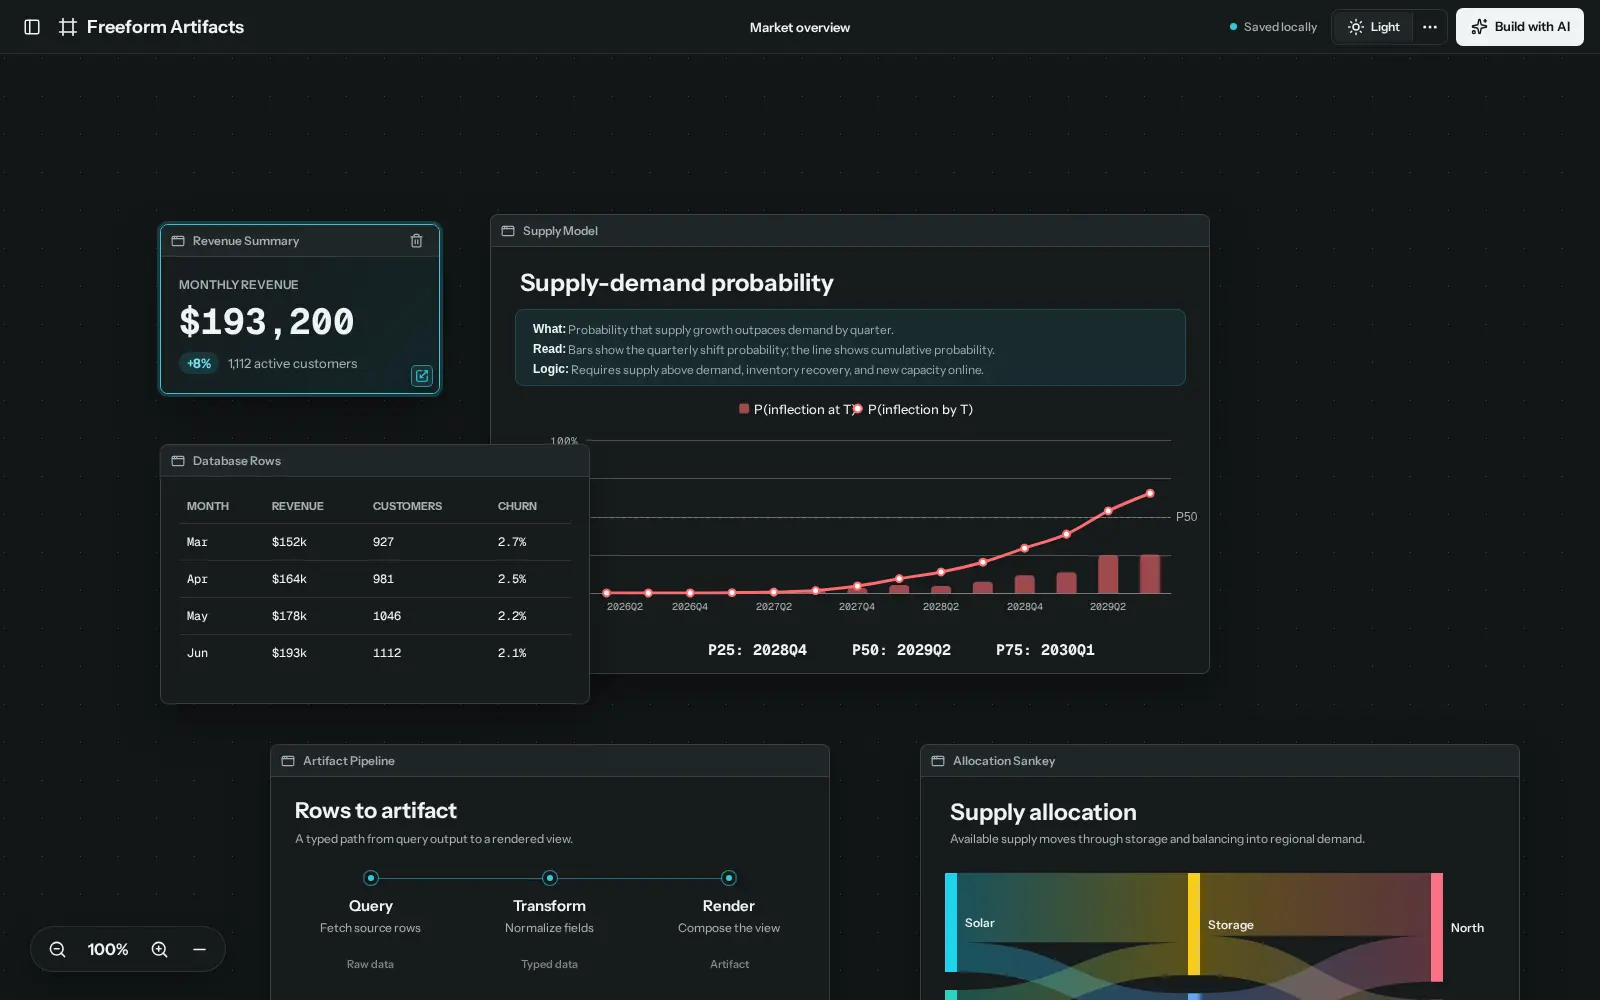This screenshot has height=1000, width=1600.
Task: Click the North node in Sankey
Action: (1437, 927)
